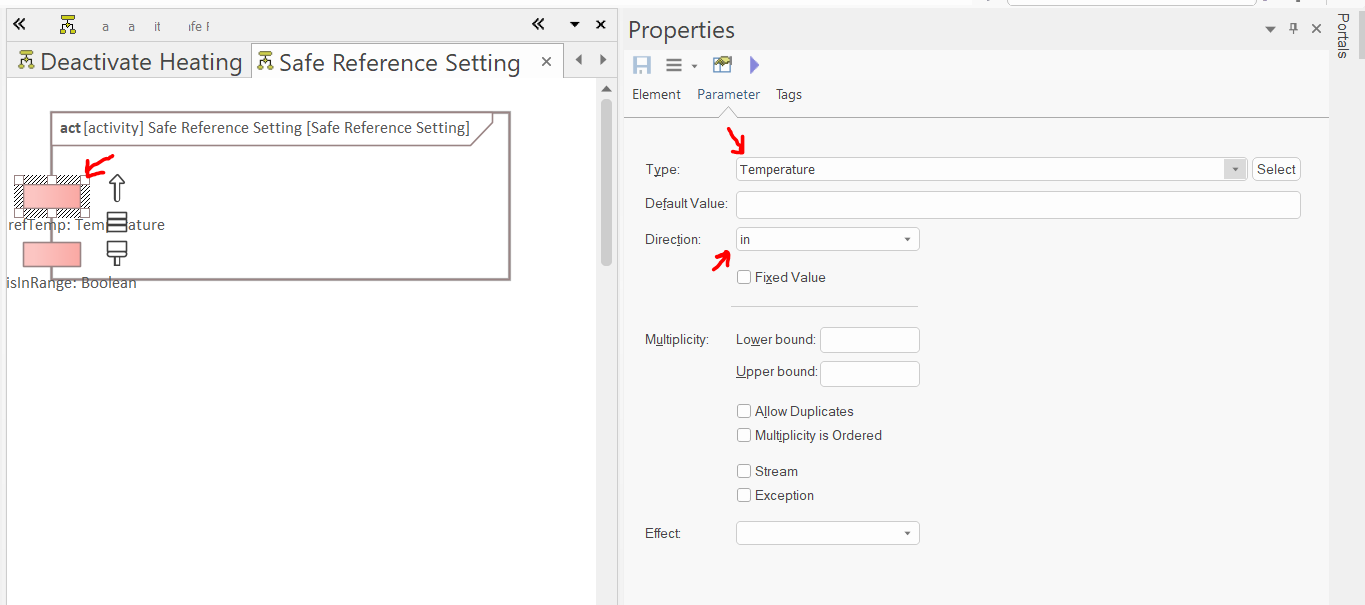This screenshot has width=1365, height=605.
Task: Select the isInRange pink parameter node
Action: click(x=52, y=254)
